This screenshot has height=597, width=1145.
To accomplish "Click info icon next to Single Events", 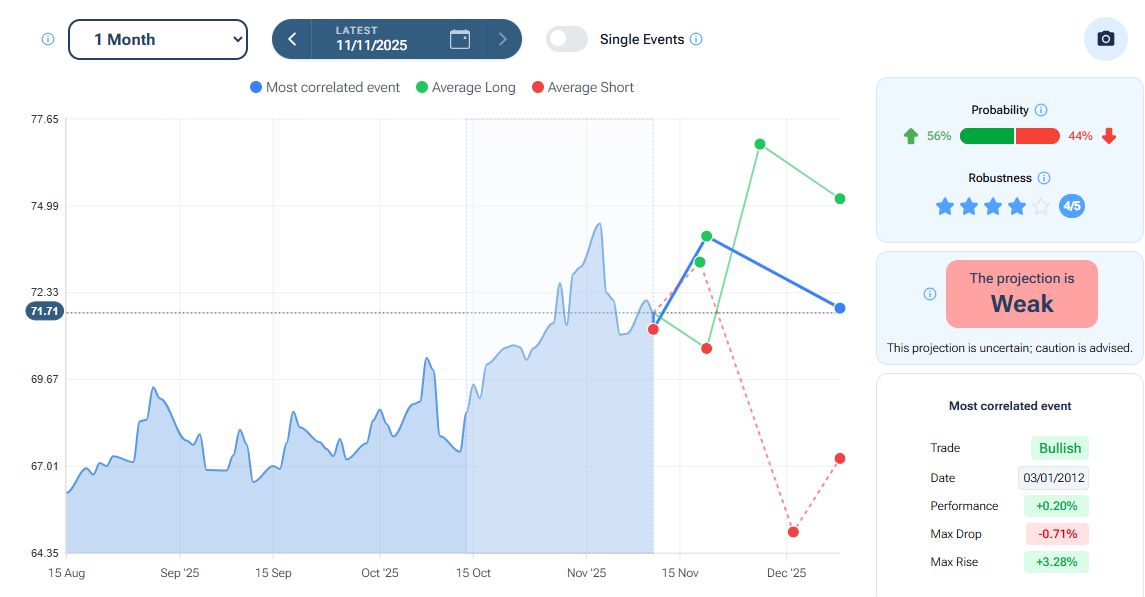I will click(697, 39).
